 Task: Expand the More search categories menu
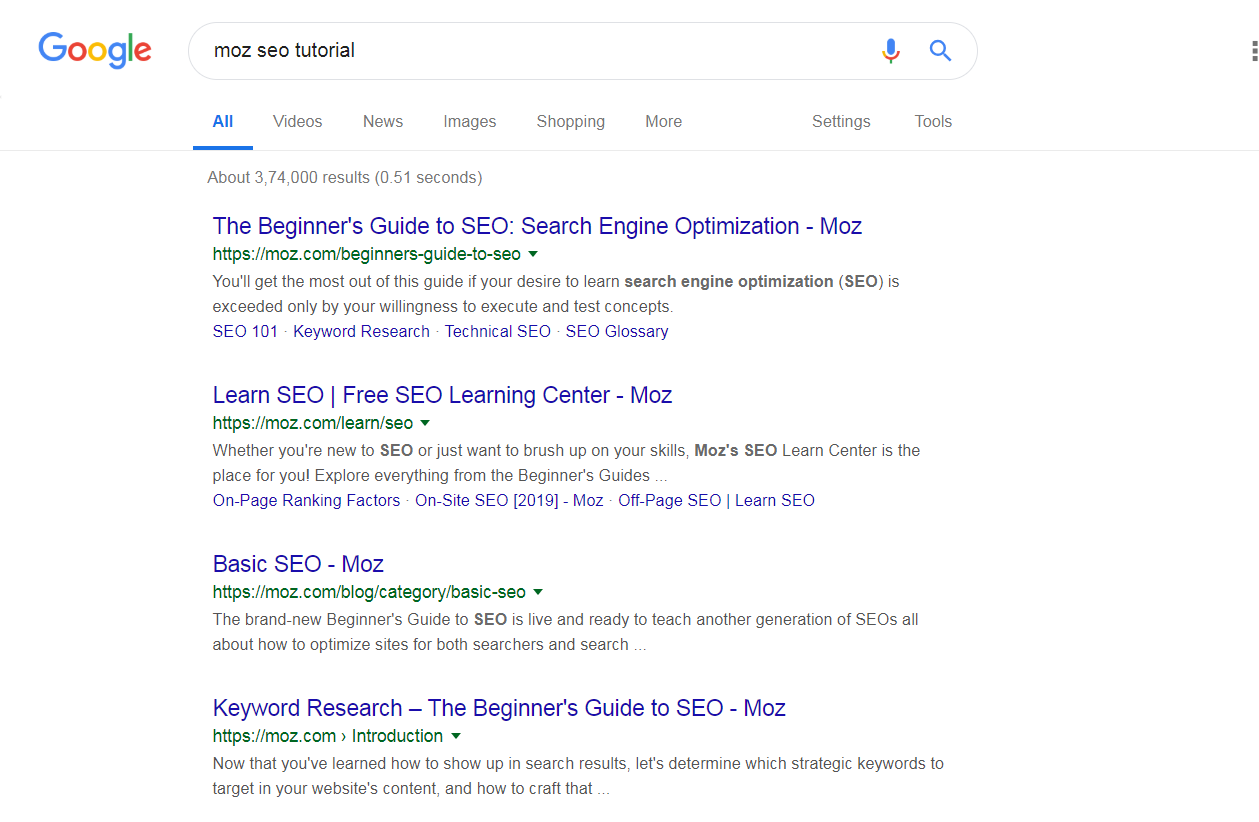pos(664,121)
